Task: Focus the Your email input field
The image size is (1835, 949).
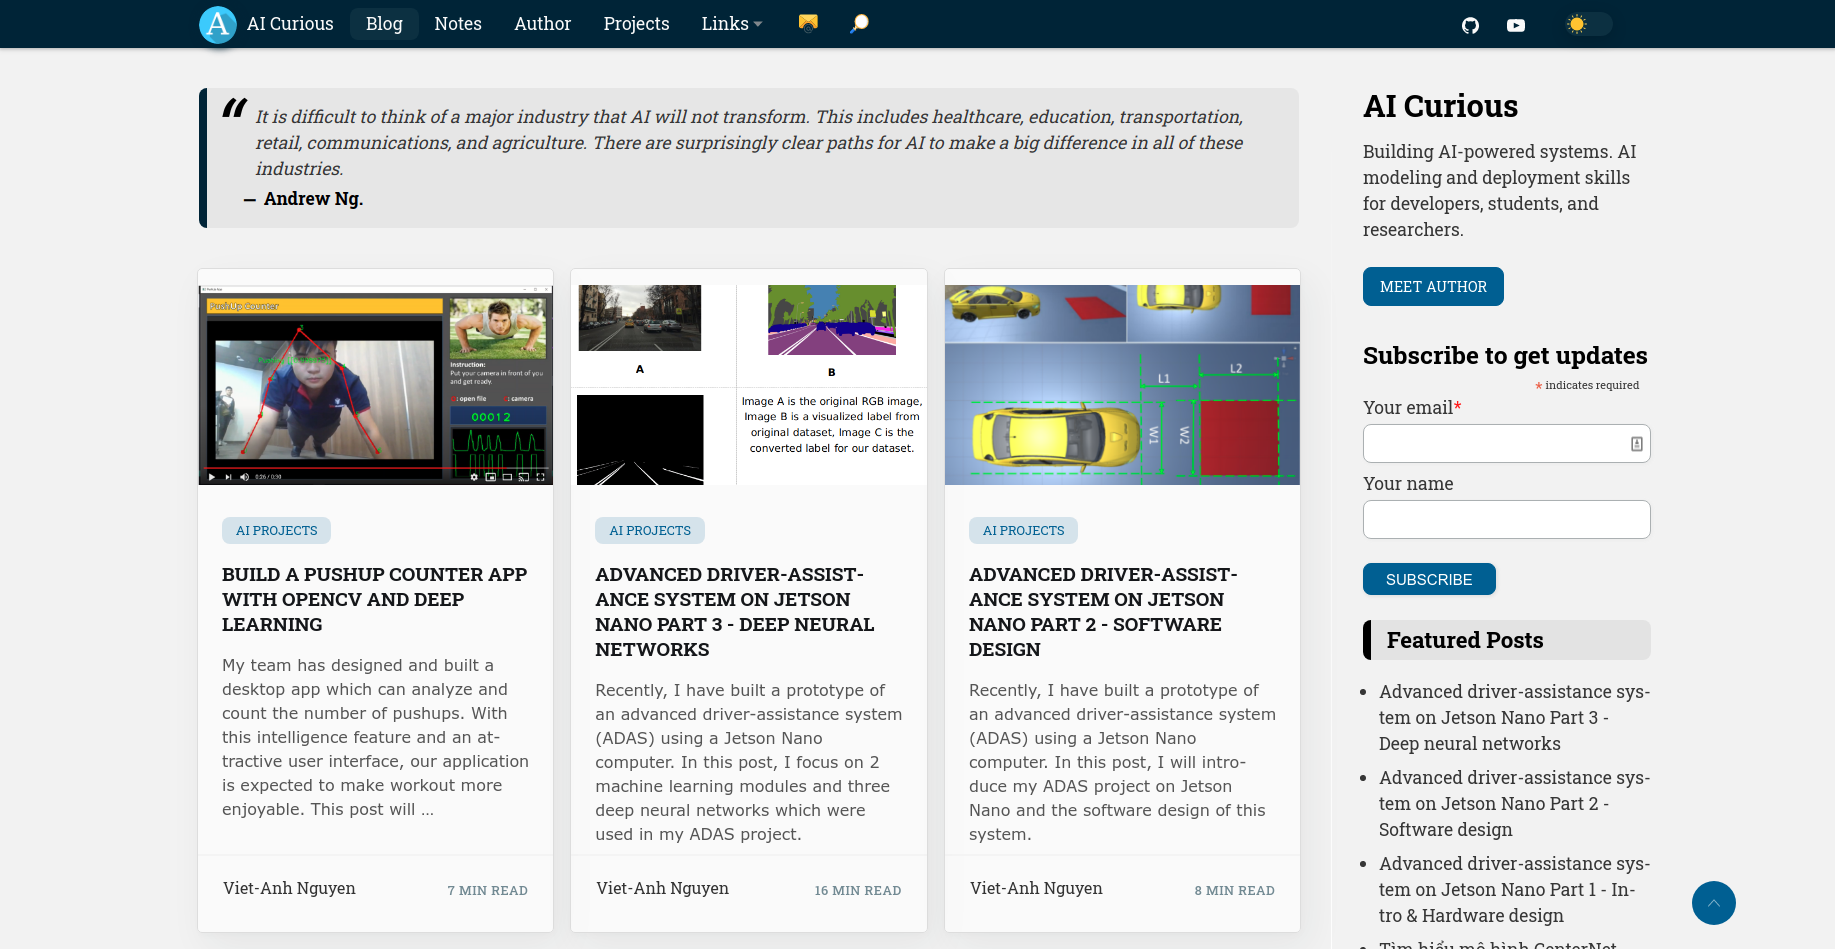Action: pyautogui.click(x=1495, y=444)
